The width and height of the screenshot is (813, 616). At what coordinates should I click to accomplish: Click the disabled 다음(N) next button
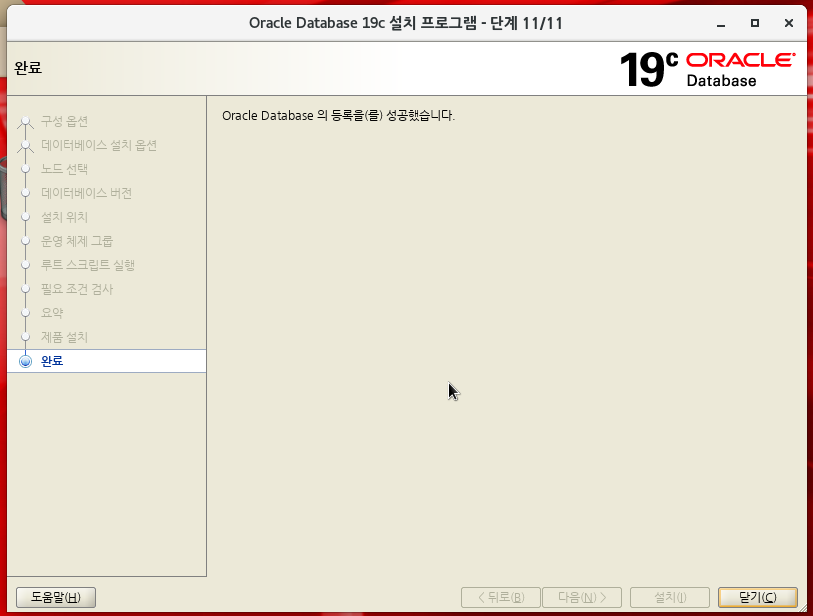(x=582, y=597)
